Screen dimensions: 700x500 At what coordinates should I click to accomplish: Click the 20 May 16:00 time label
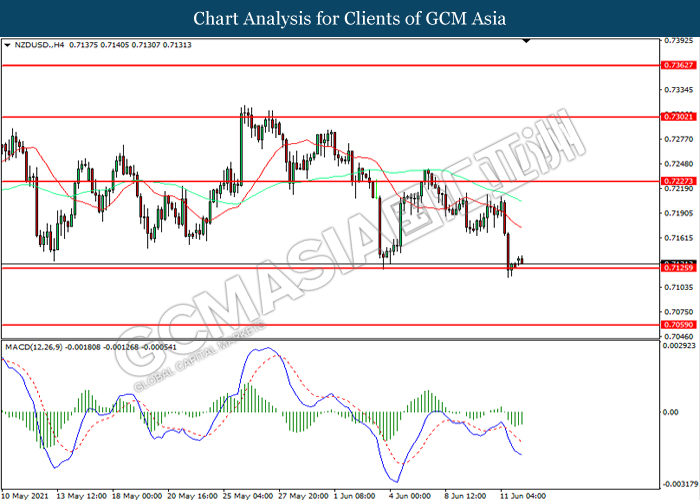[192, 496]
